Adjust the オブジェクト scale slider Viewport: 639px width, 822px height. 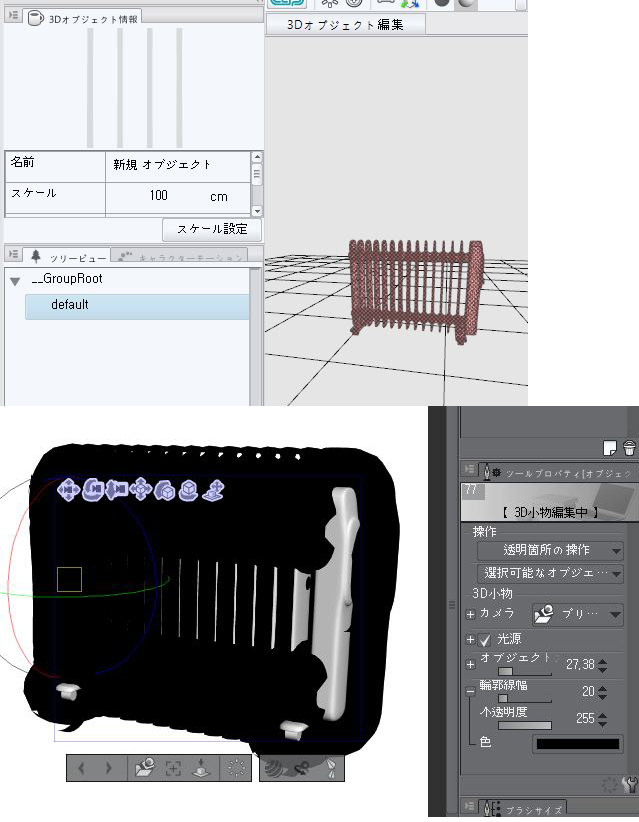point(525,672)
